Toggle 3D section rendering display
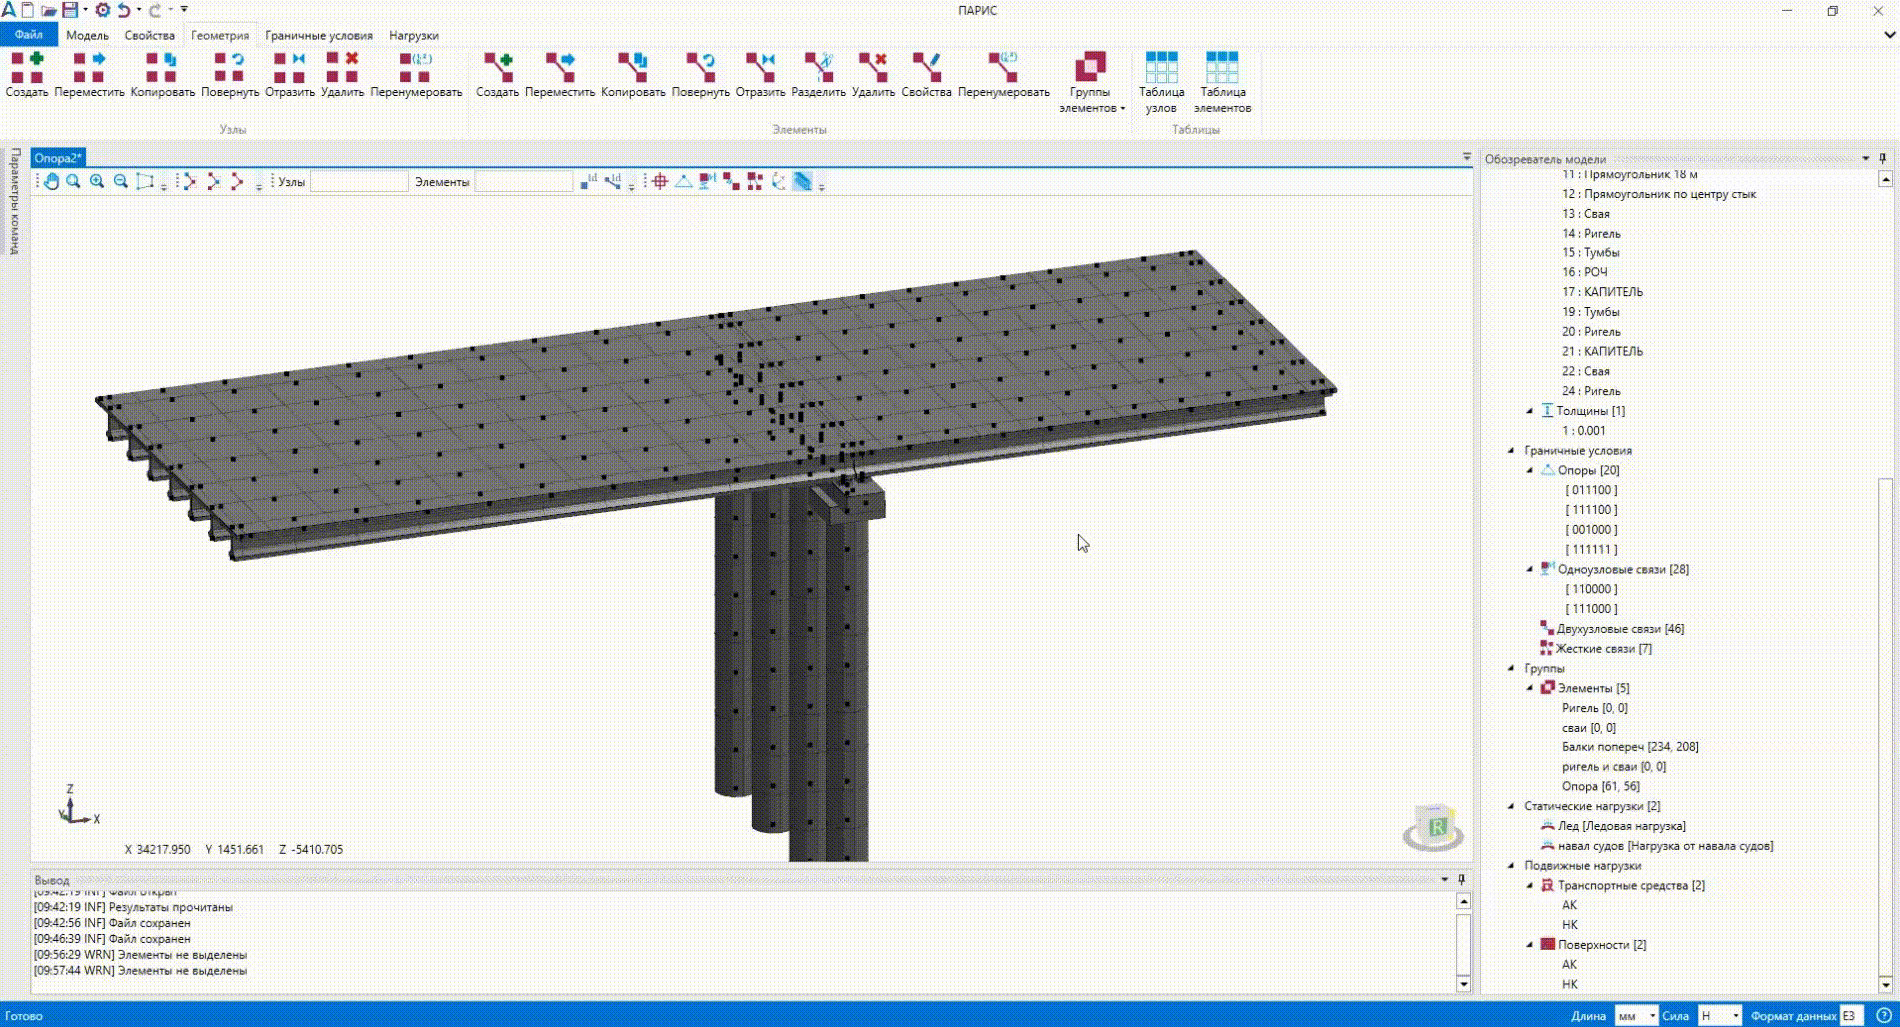The image size is (1900, 1027). 803,181
